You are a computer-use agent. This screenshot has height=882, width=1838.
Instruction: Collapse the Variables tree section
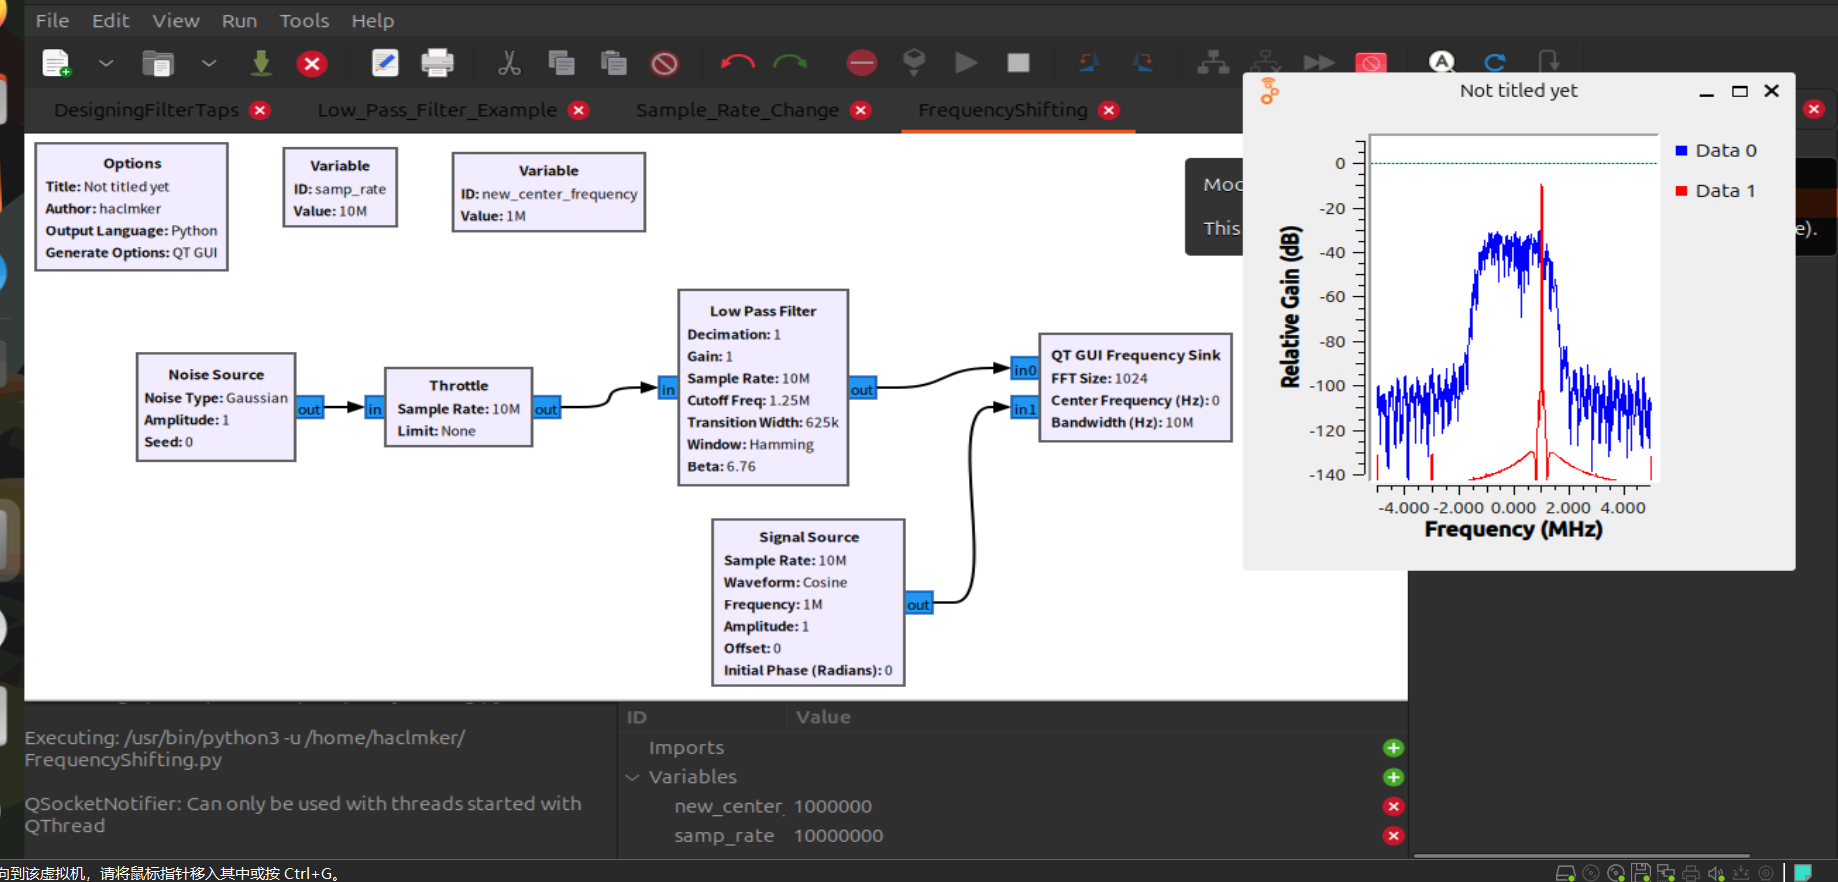(633, 777)
